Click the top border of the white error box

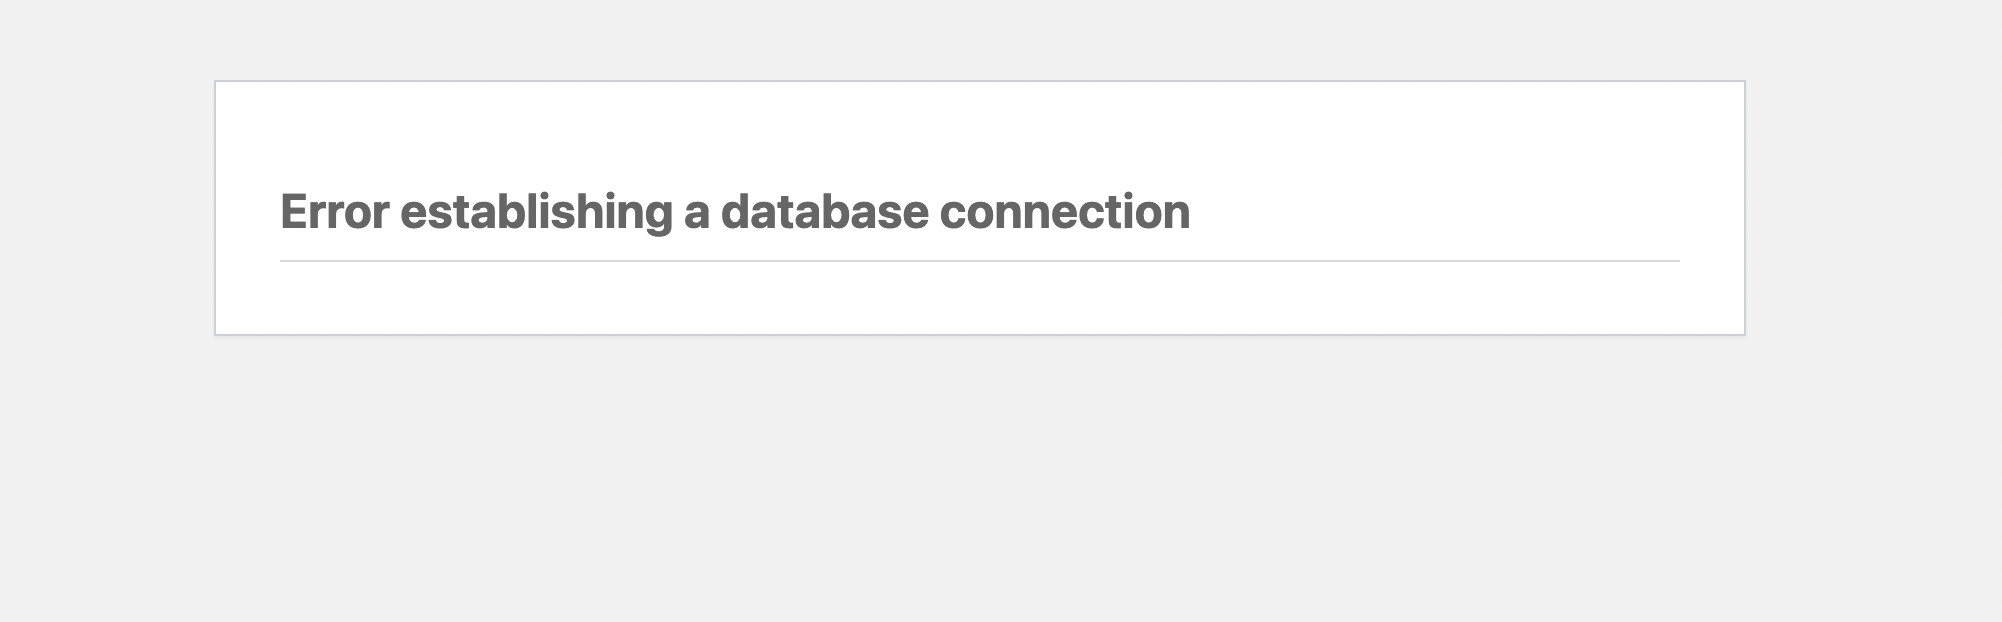coord(980,81)
